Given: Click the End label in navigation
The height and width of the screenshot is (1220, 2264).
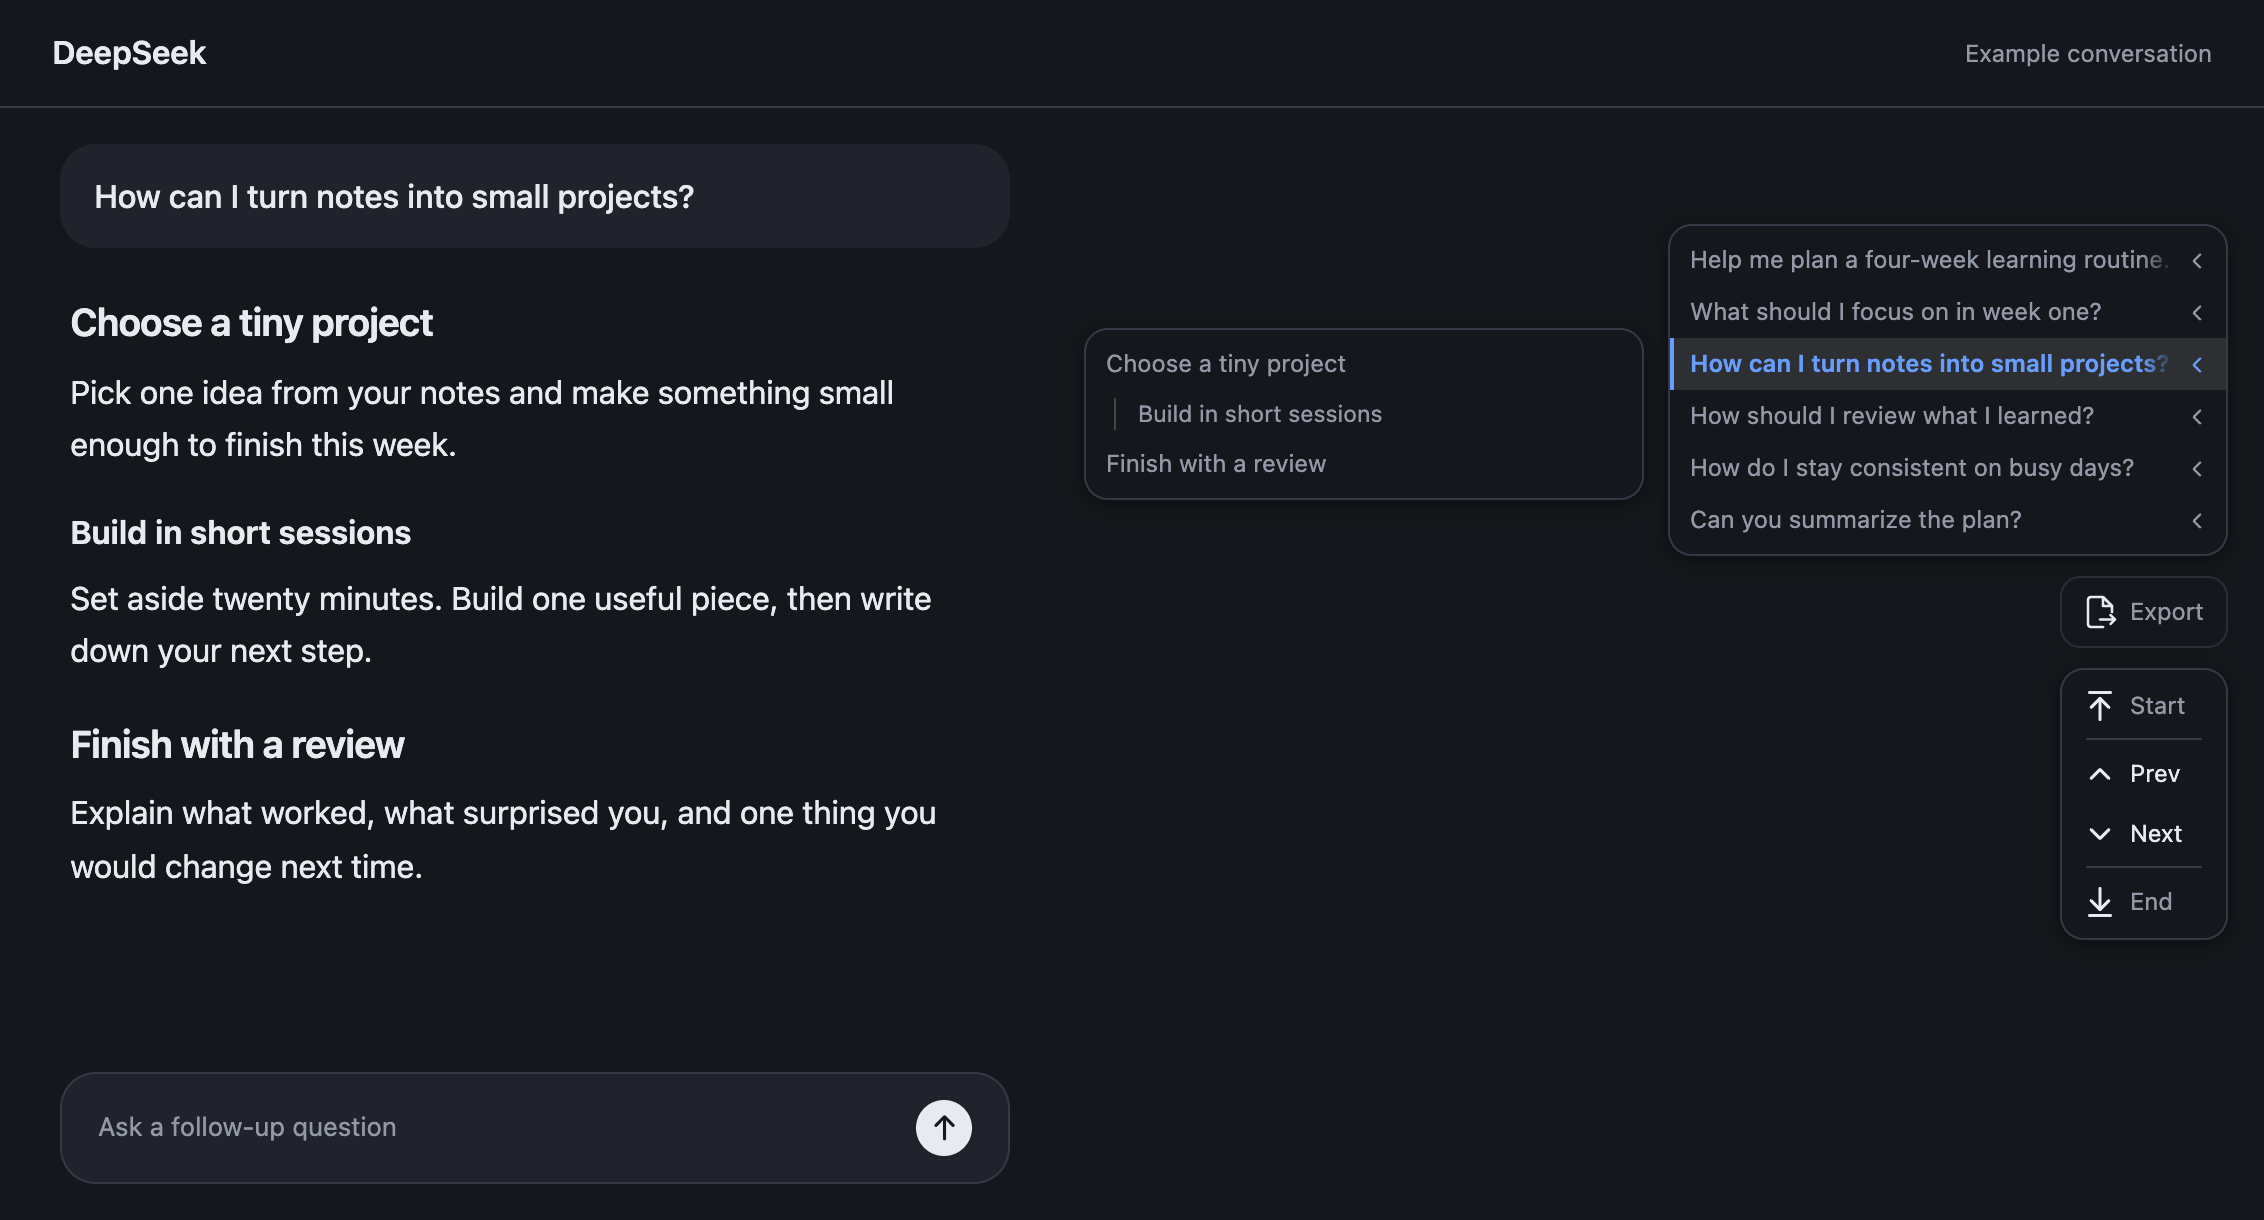Looking at the screenshot, I should (2151, 902).
